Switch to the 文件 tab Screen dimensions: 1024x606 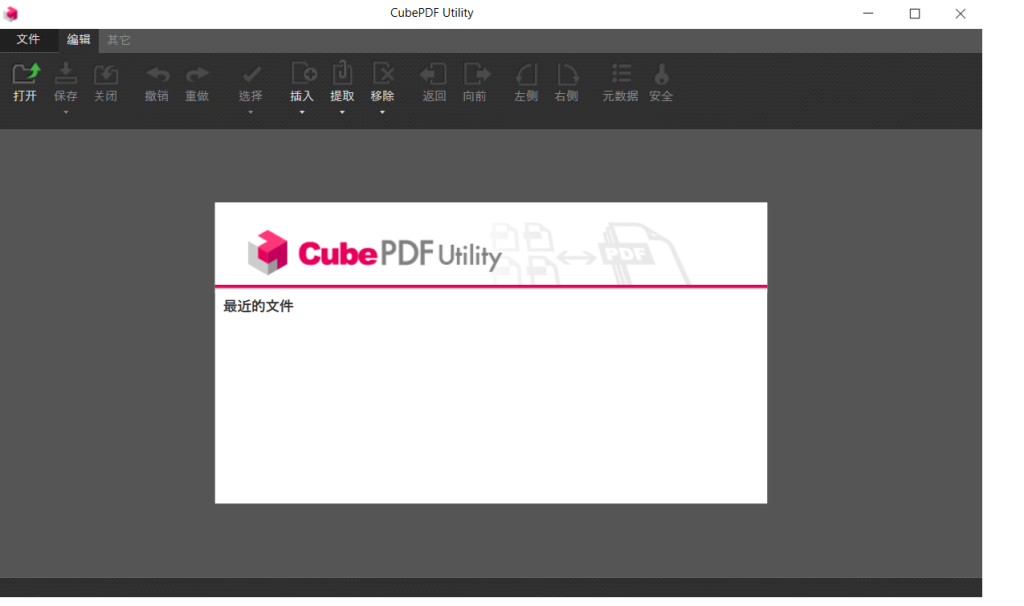tap(29, 39)
